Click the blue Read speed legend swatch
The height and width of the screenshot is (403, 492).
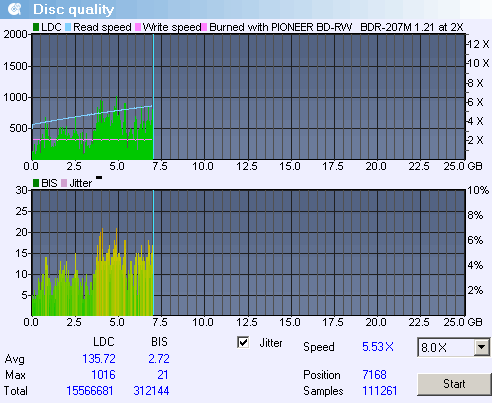pos(68,27)
